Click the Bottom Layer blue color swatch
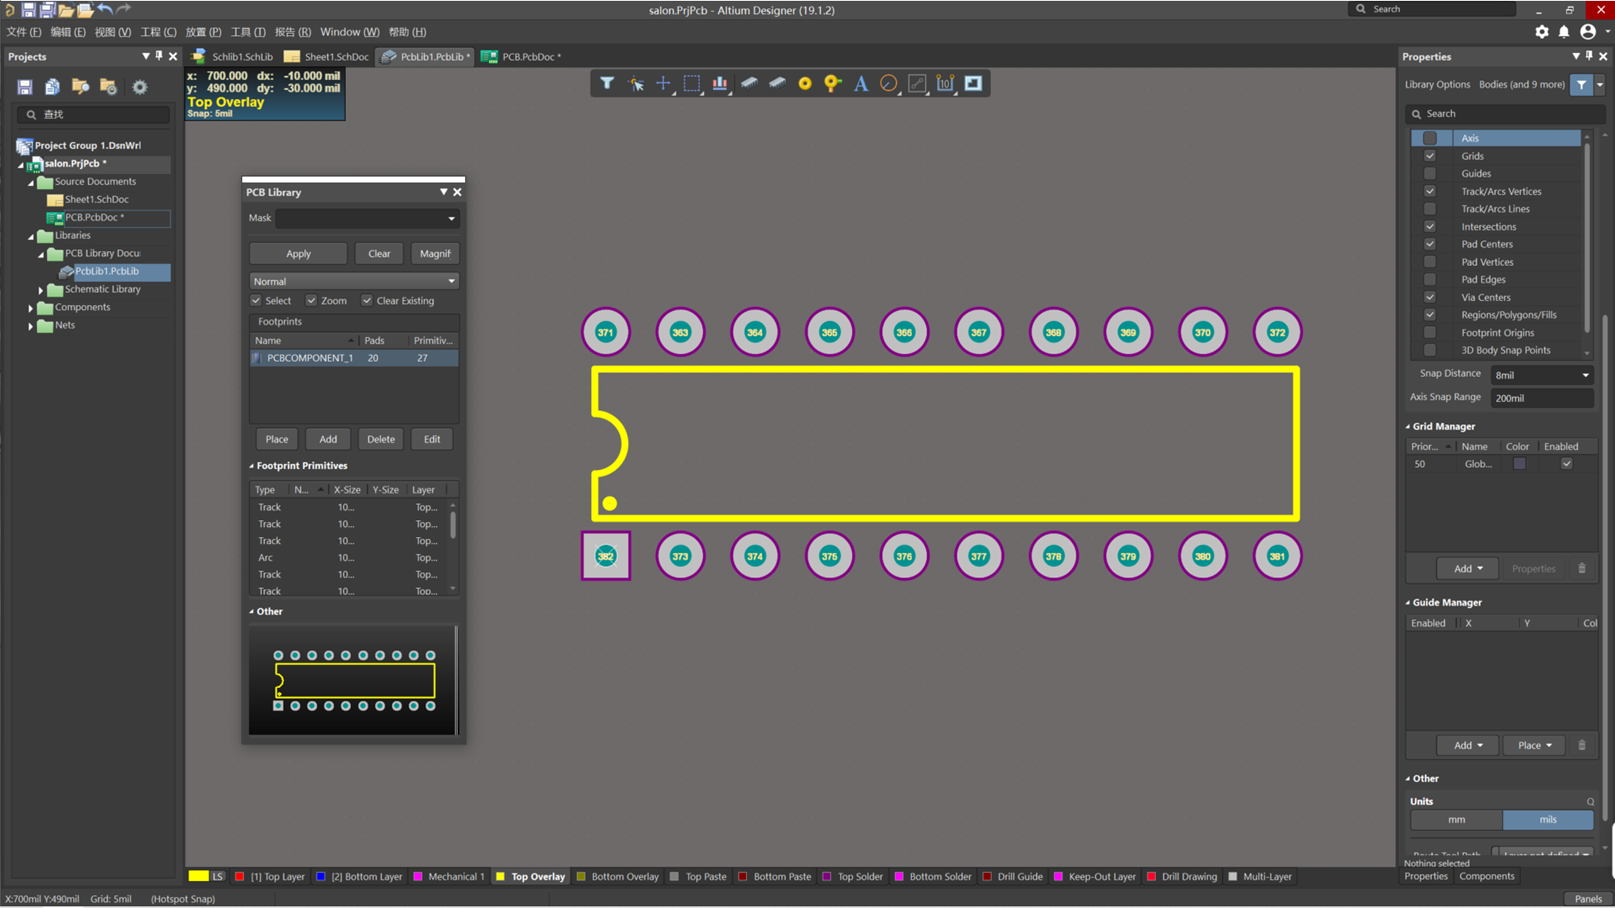The image size is (1615, 908). point(321,877)
